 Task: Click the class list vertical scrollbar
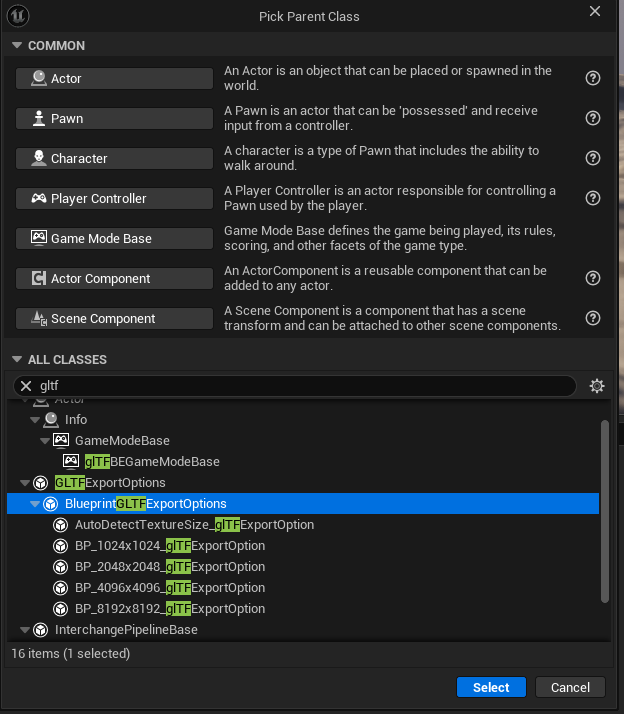point(603,510)
